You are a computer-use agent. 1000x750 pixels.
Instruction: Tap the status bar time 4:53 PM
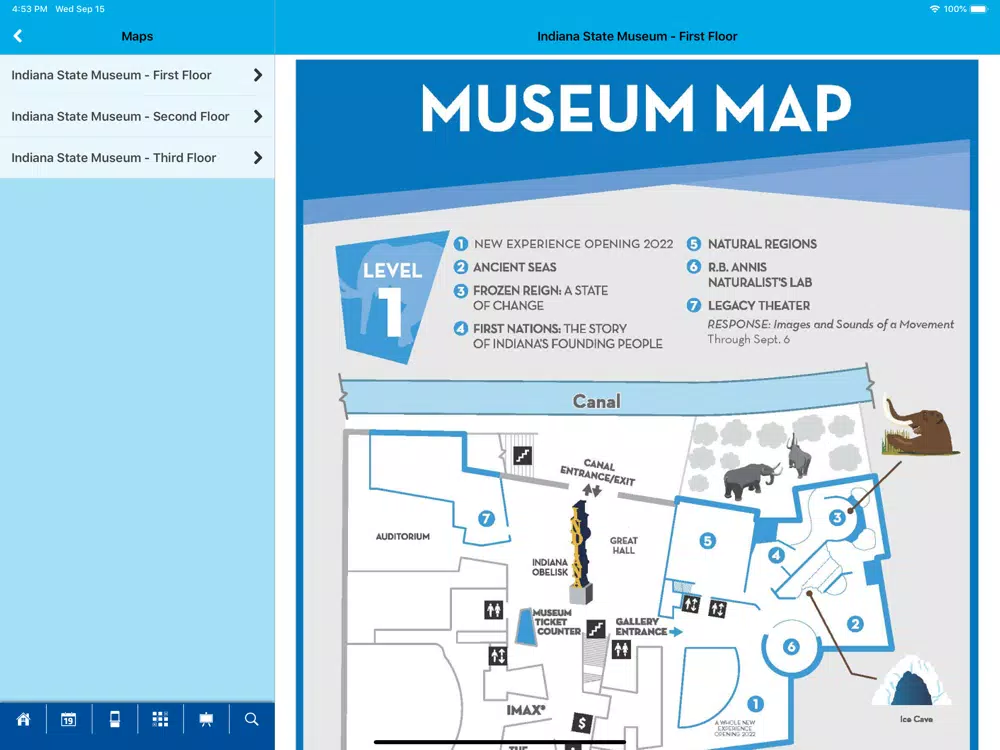pyautogui.click(x=29, y=9)
